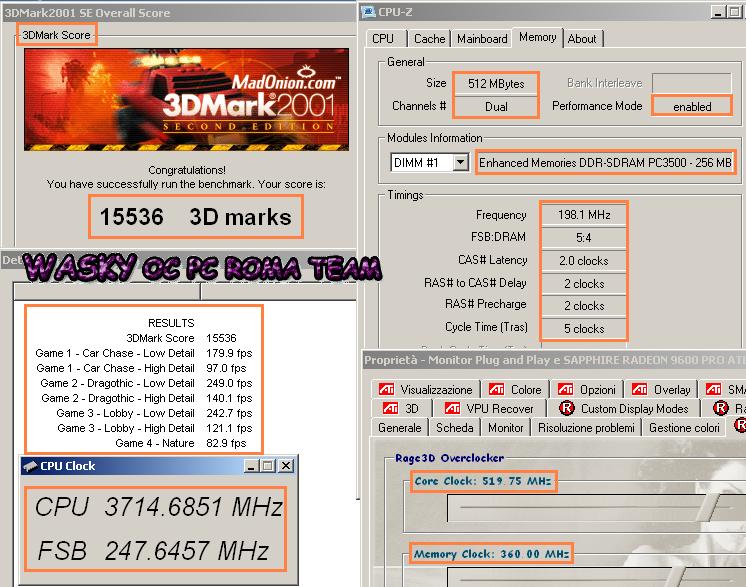Expand the DIMM #1 module dropdown
Screen dimensions: 746x587
pyautogui.click(x=460, y=163)
